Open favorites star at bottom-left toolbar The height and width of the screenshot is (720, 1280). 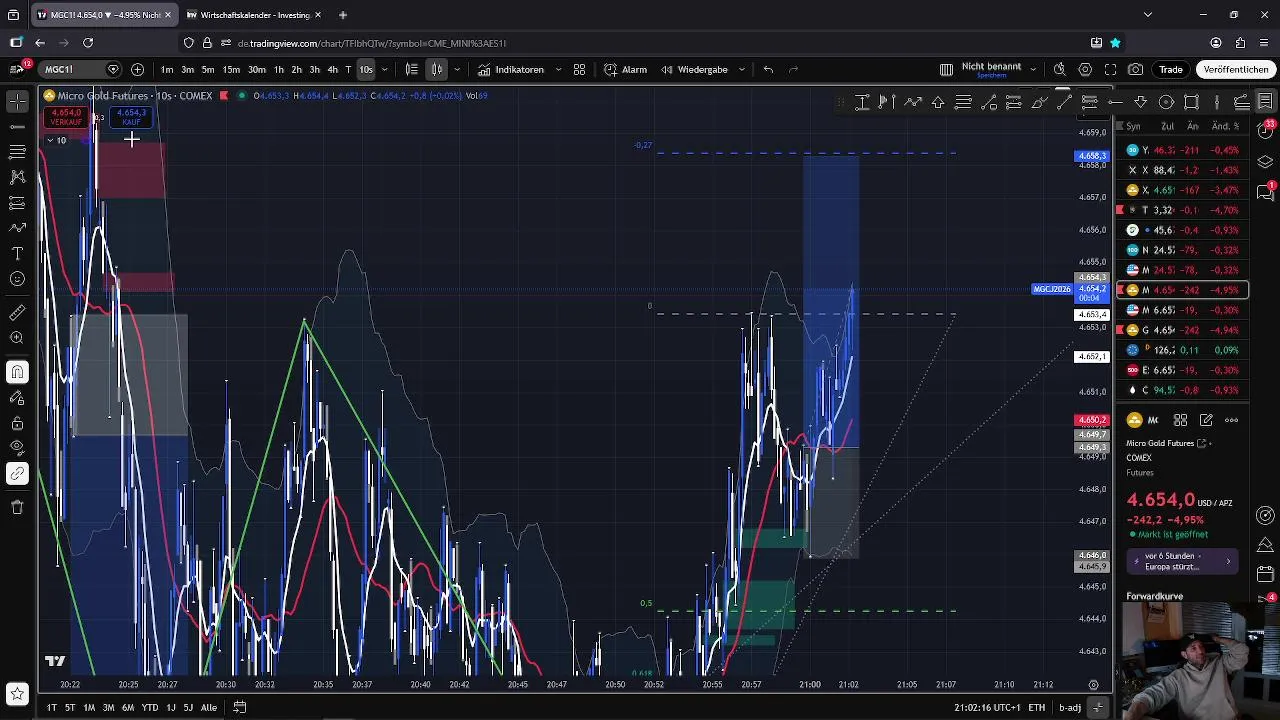tap(17, 693)
